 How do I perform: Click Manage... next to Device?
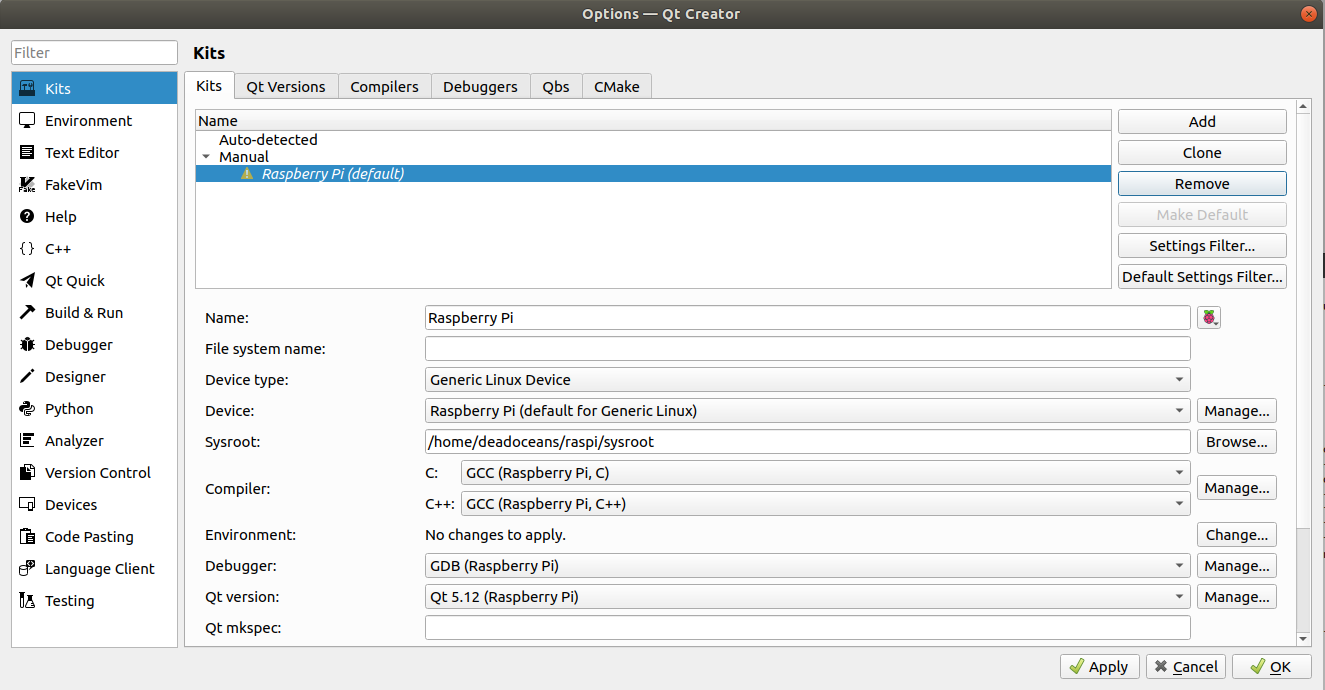point(1237,411)
